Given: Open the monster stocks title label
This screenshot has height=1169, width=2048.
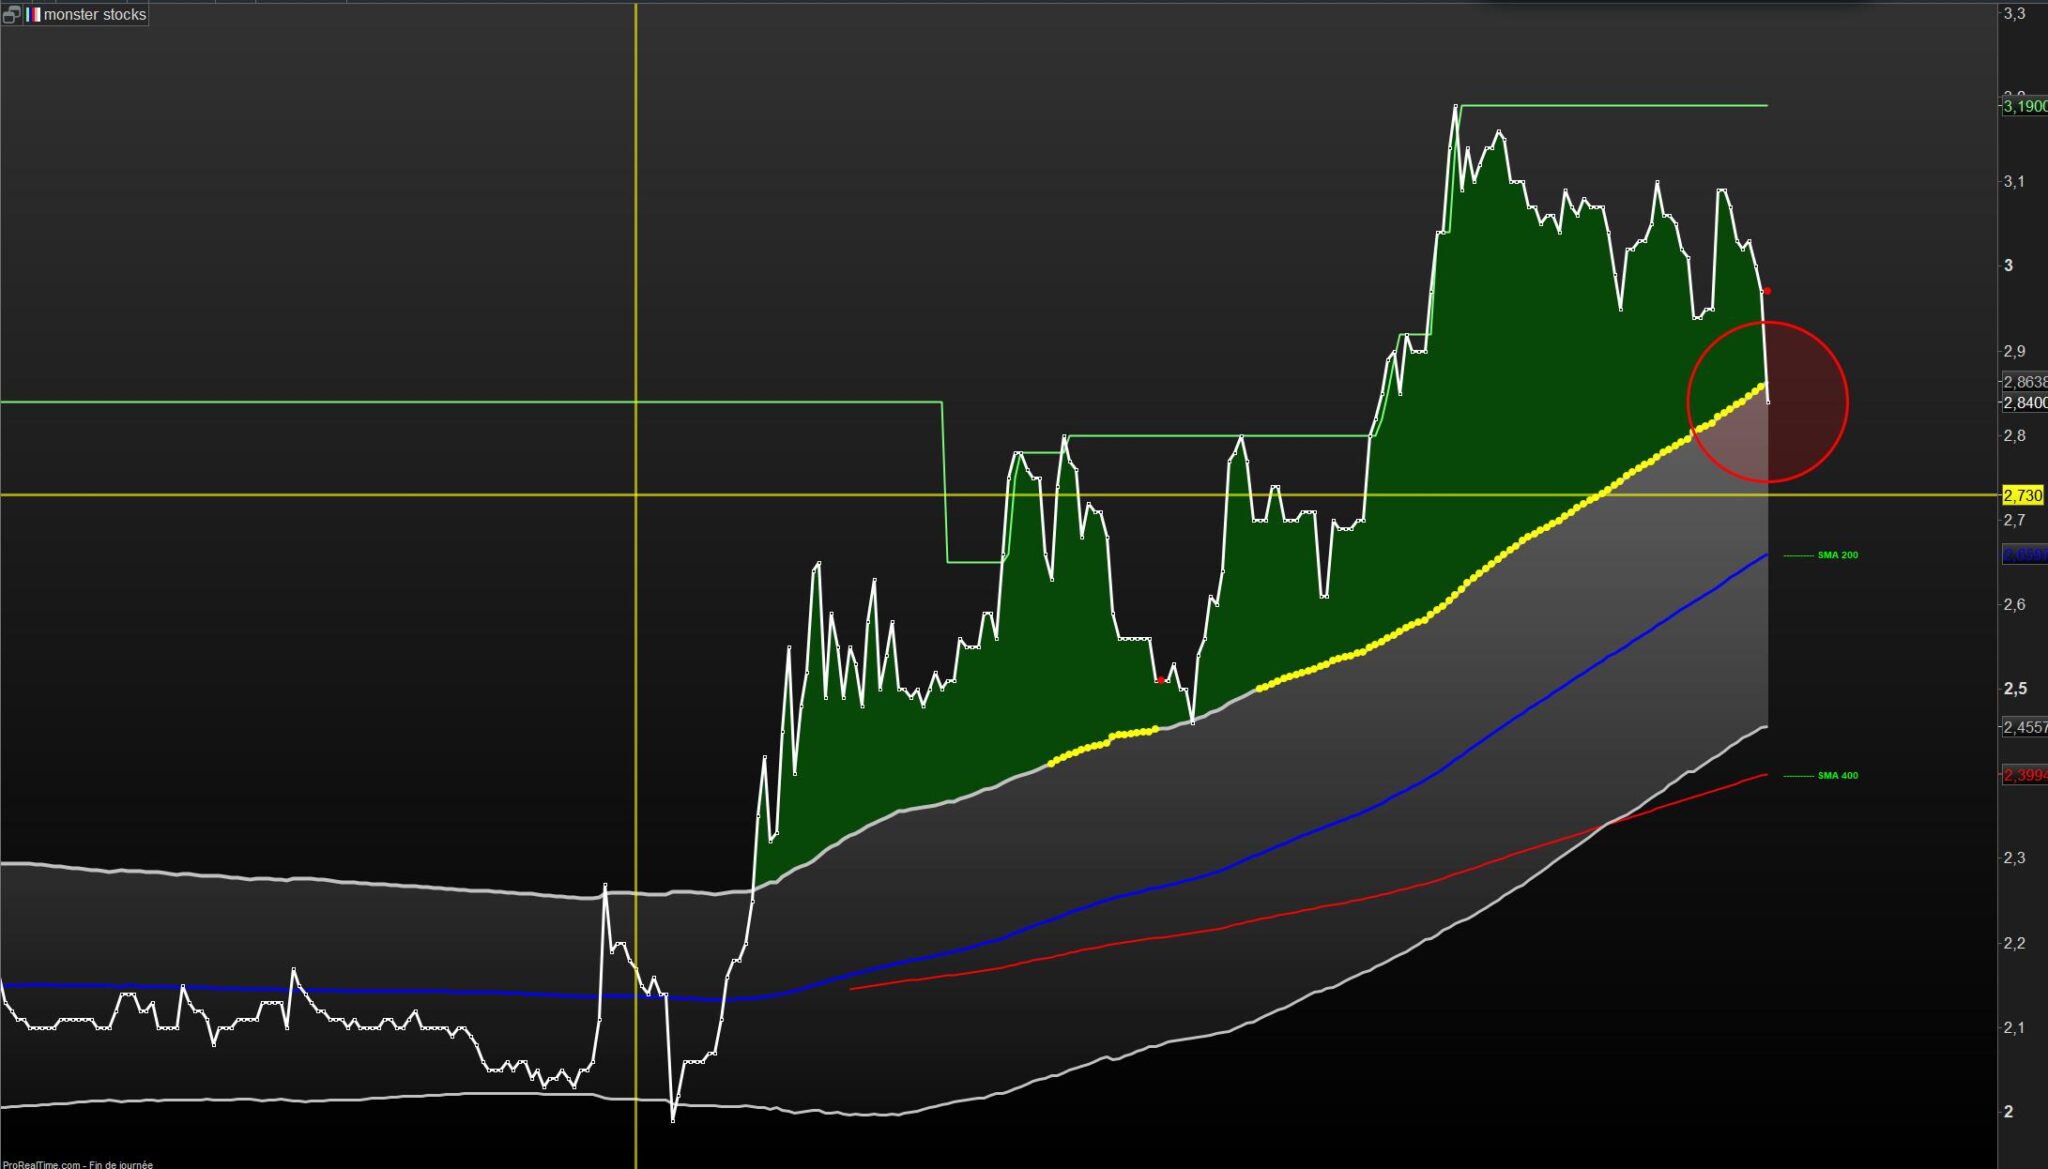Looking at the screenshot, I should tap(95, 15).
